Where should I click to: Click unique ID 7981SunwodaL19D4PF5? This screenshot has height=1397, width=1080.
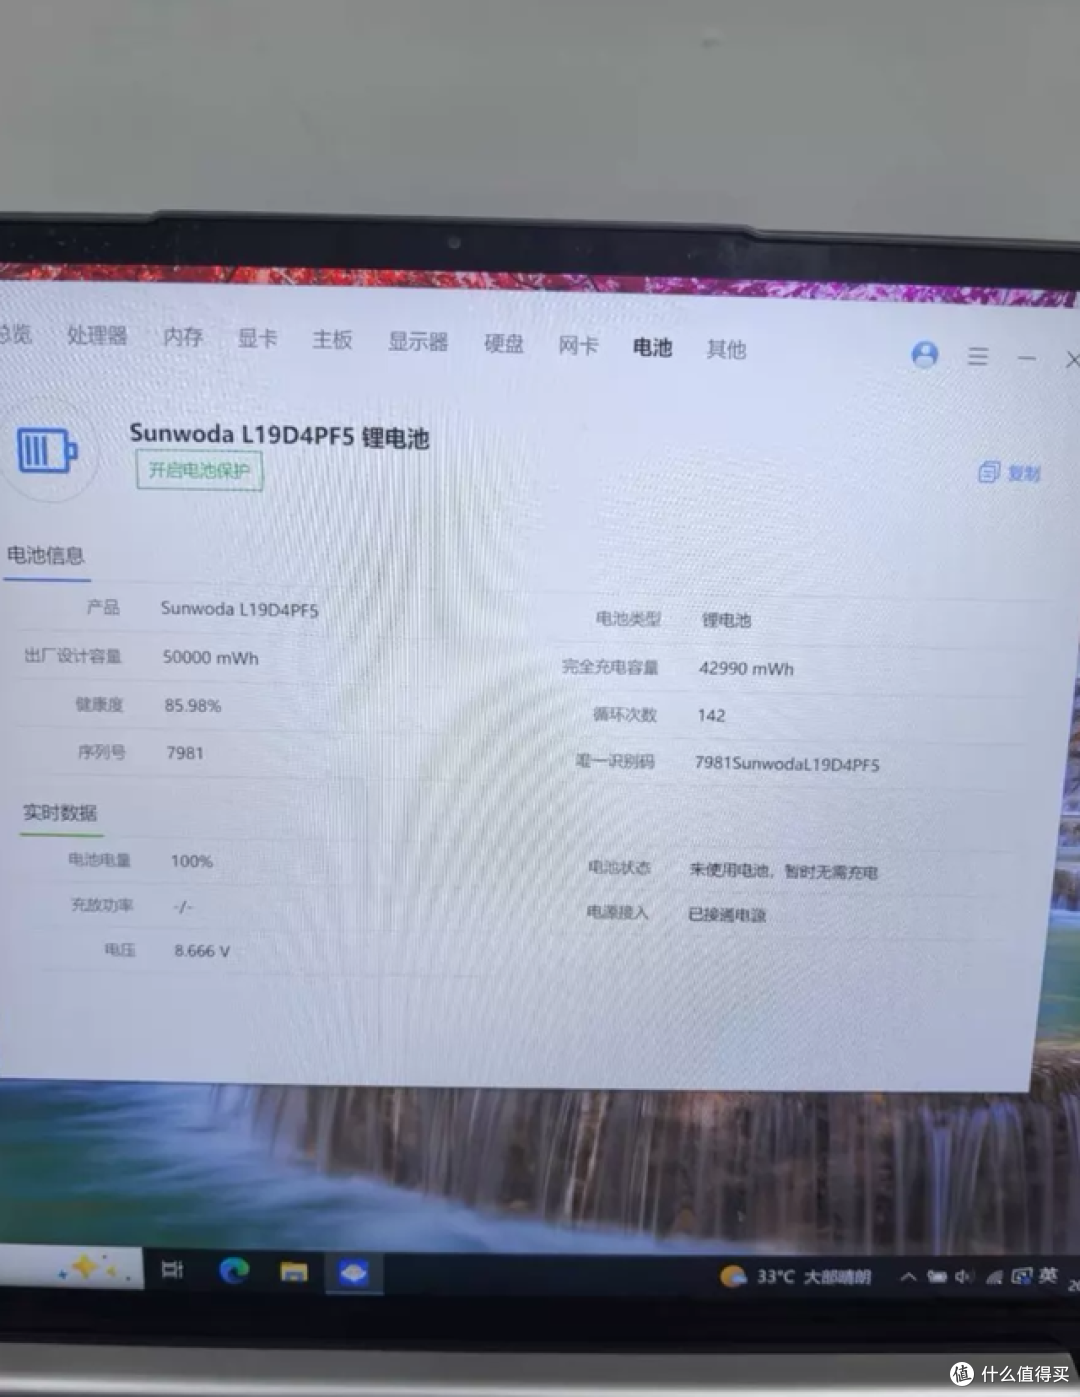tap(787, 764)
